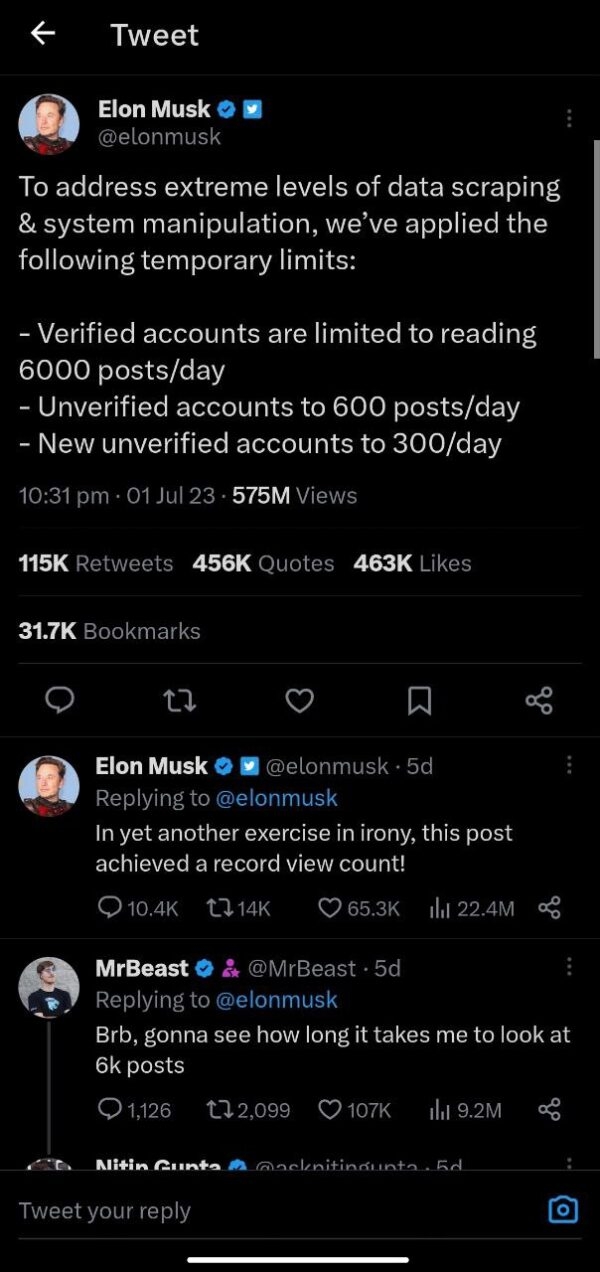The width and height of the screenshot is (600, 1272).
Task: Click the scrollbar on the right edge
Action: [596, 250]
